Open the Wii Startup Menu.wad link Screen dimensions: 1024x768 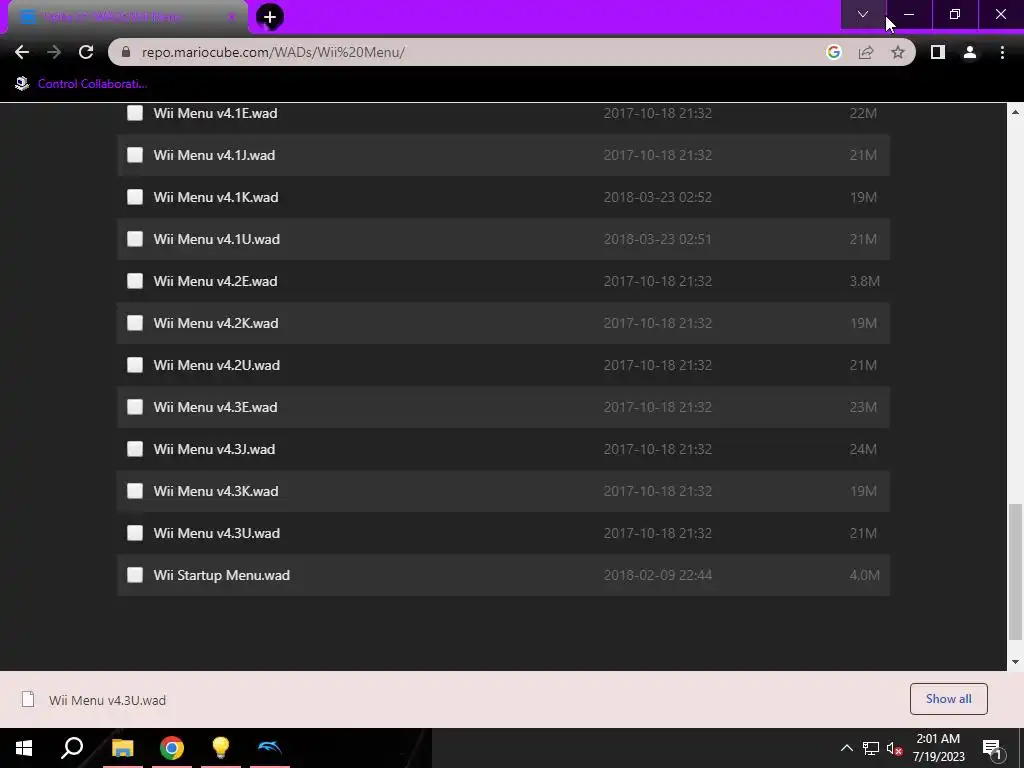tap(222, 575)
